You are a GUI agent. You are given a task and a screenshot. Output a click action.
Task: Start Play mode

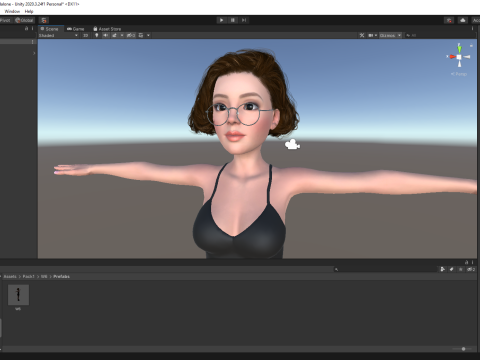(x=221, y=20)
